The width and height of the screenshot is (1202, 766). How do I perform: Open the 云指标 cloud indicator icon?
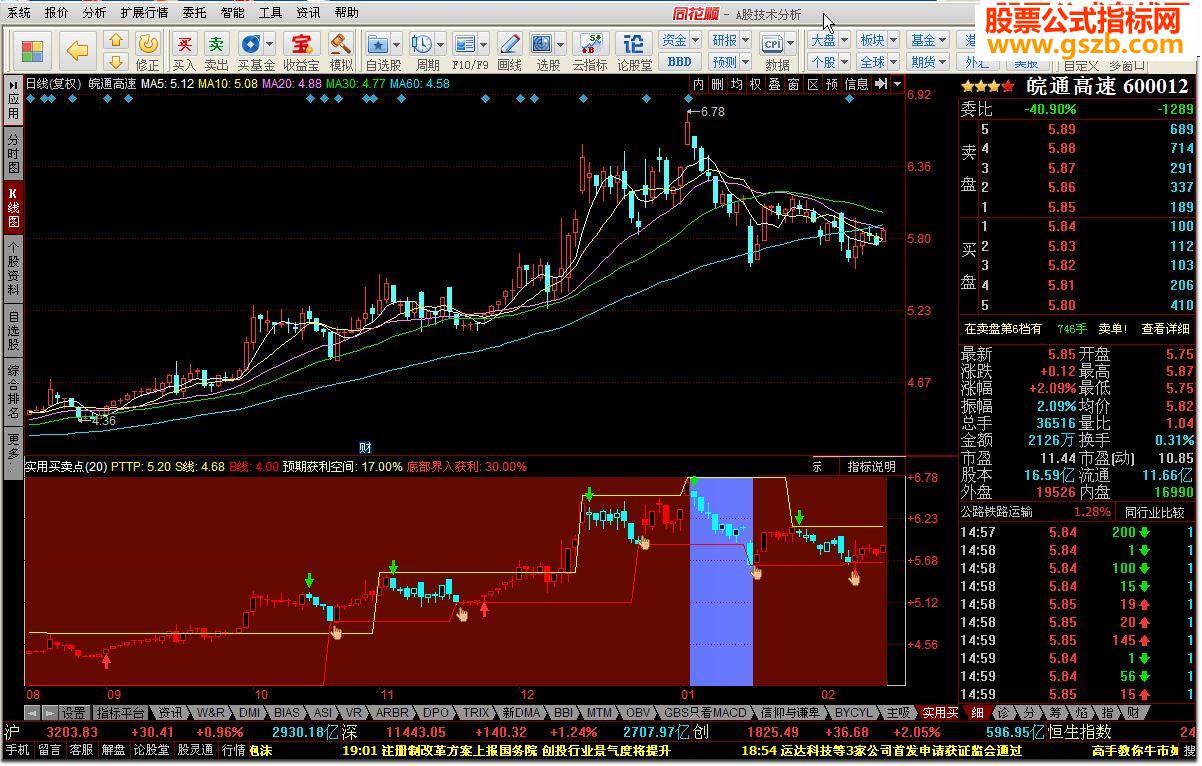pos(589,43)
